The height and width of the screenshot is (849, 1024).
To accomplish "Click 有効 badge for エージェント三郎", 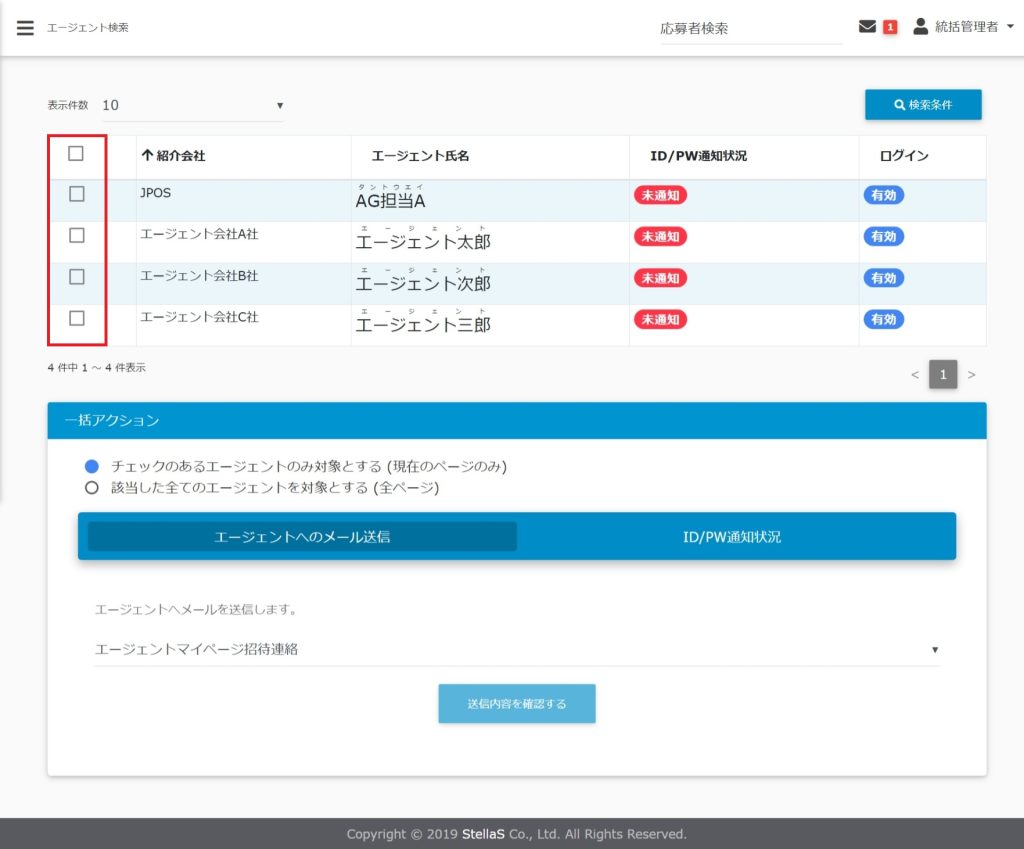I will tap(883, 320).
